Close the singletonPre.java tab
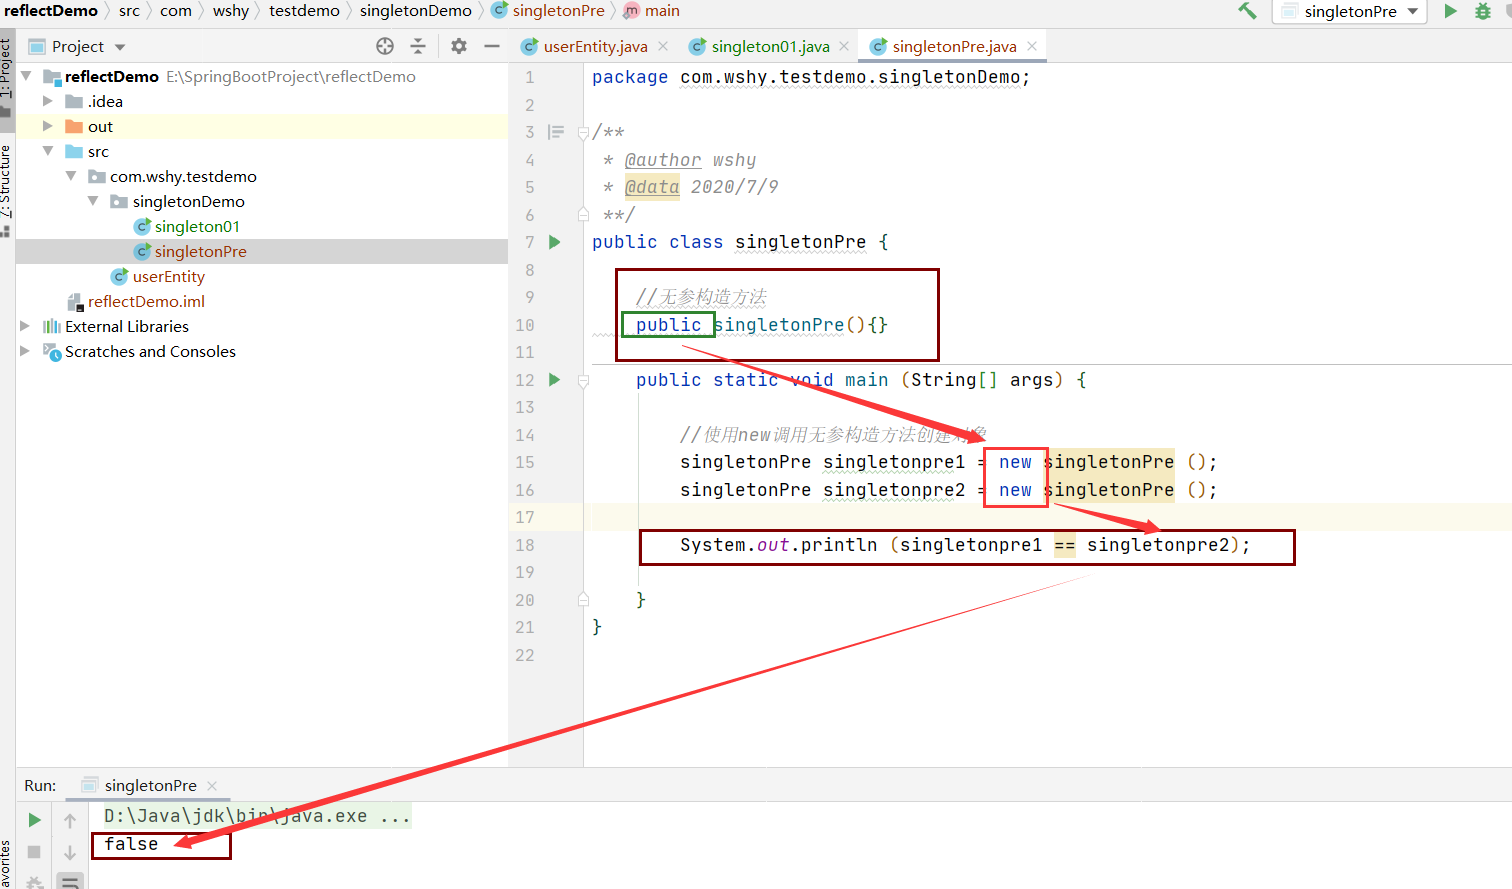Viewport: 1512px width, 889px height. 1031,46
